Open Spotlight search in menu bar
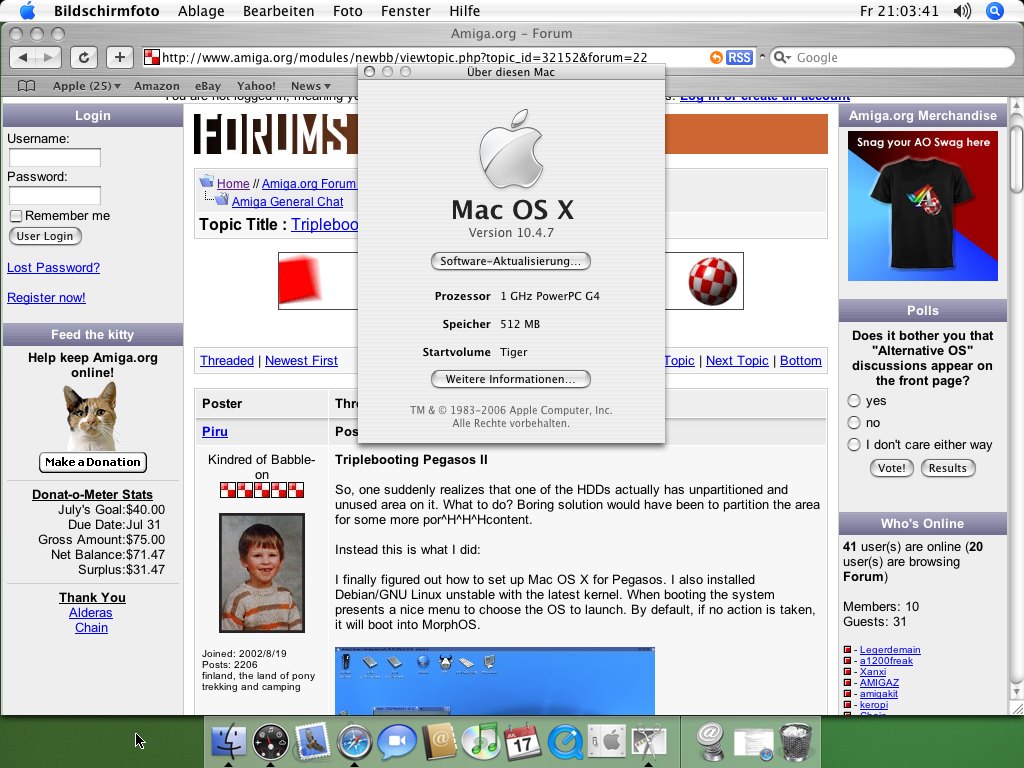This screenshot has height=768, width=1024. [994, 11]
